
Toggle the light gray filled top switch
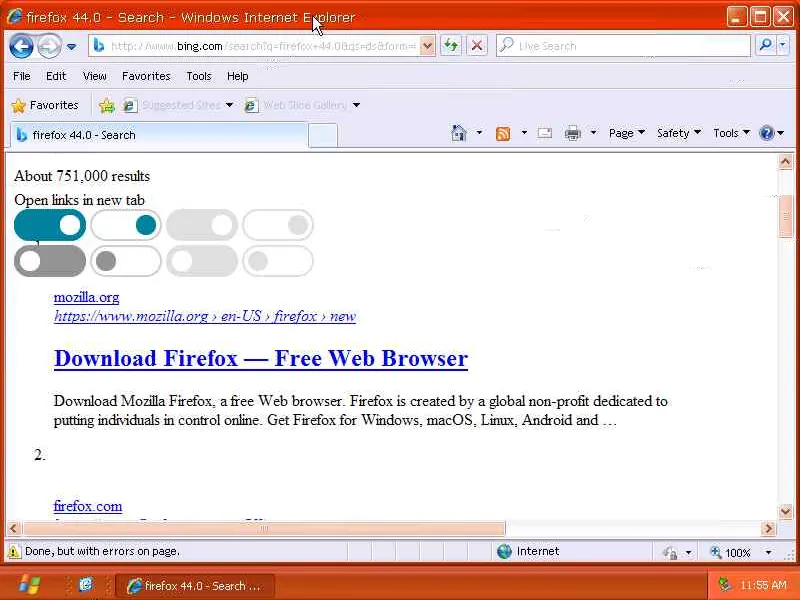tap(202, 225)
